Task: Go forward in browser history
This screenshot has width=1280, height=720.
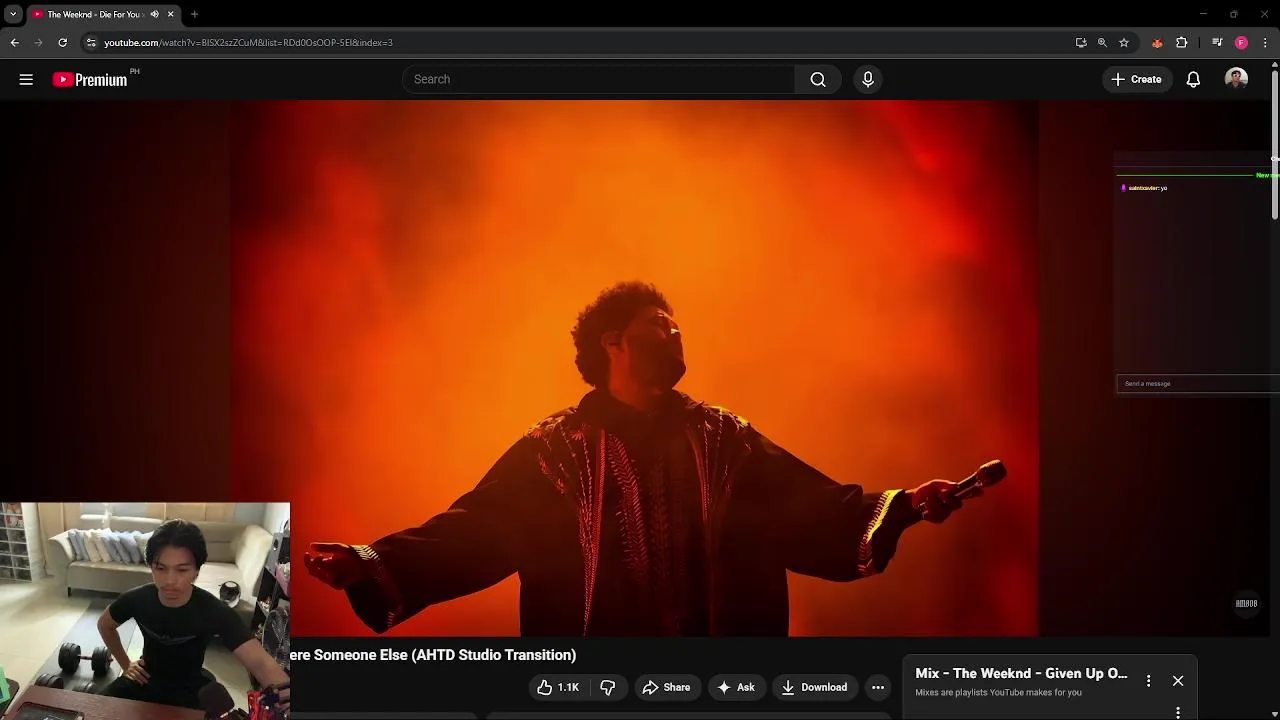Action: click(x=38, y=42)
